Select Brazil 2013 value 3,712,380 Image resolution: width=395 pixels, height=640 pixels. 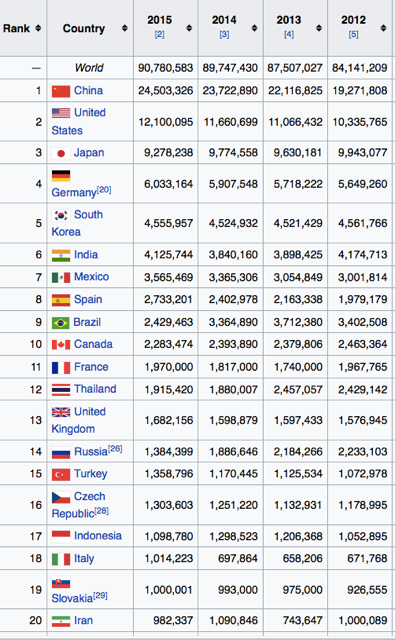coord(298,322)
